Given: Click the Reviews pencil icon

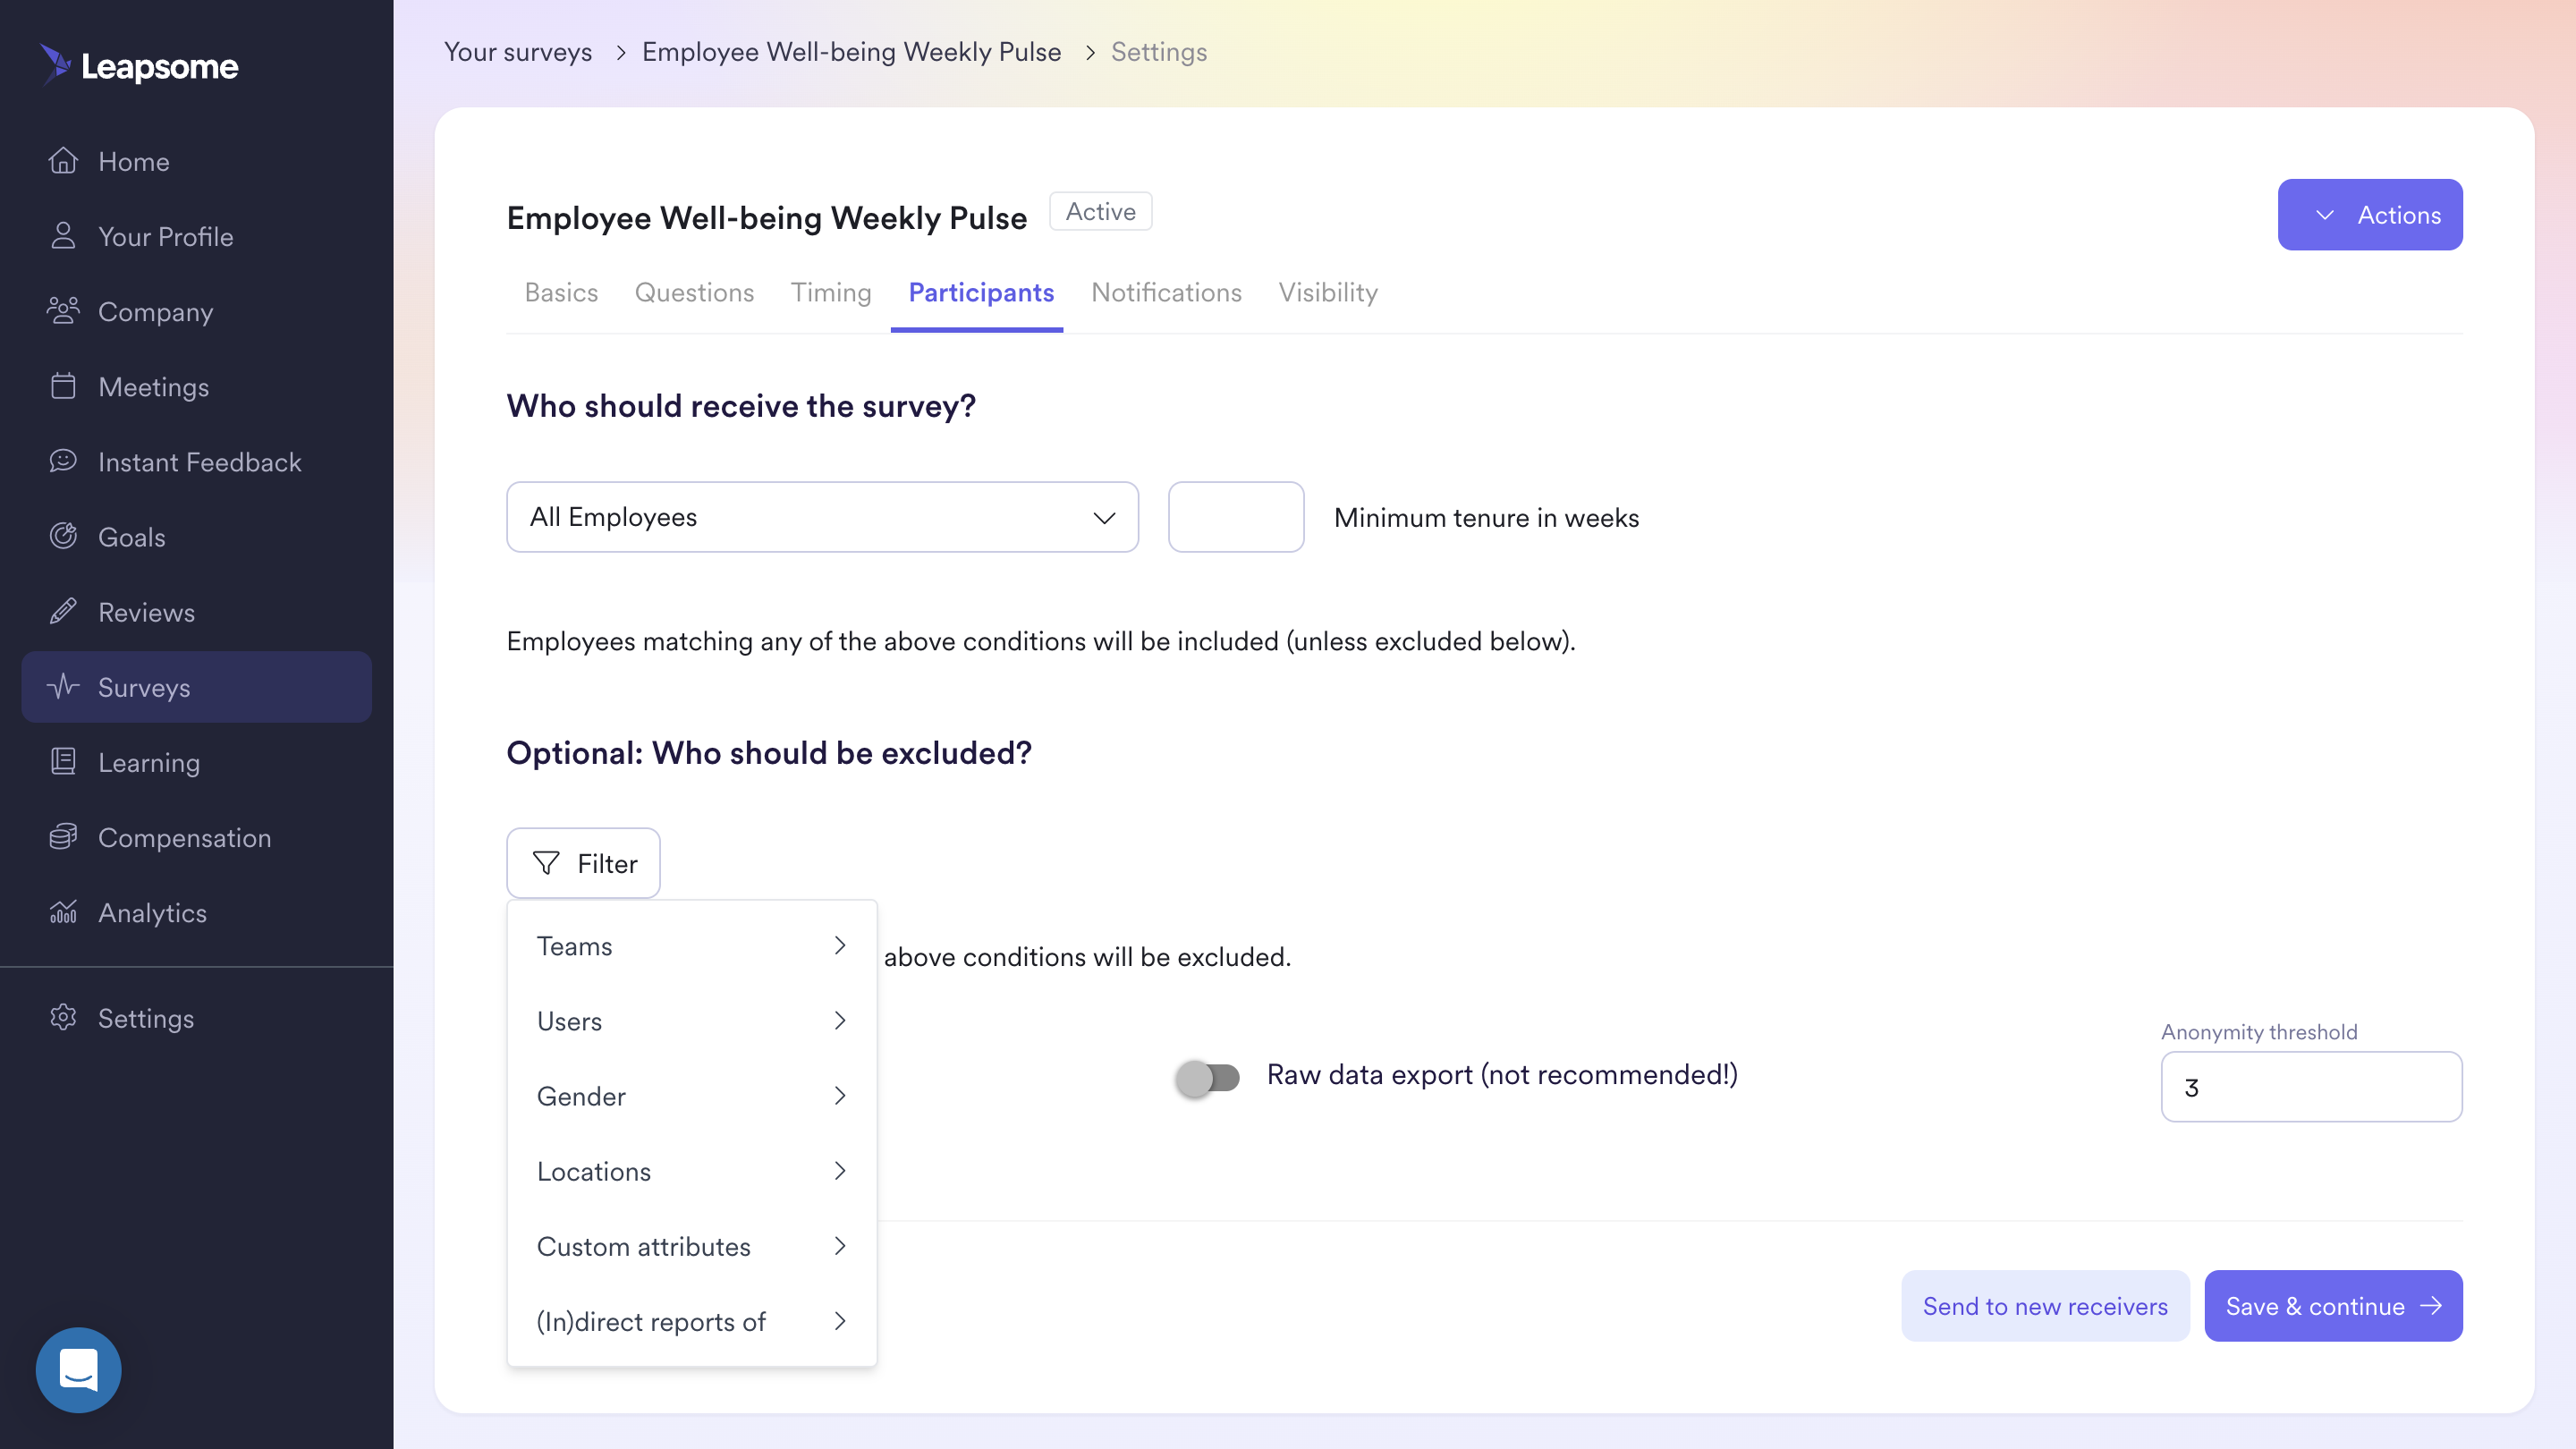Looking at the screenshot, I should 63,611.
